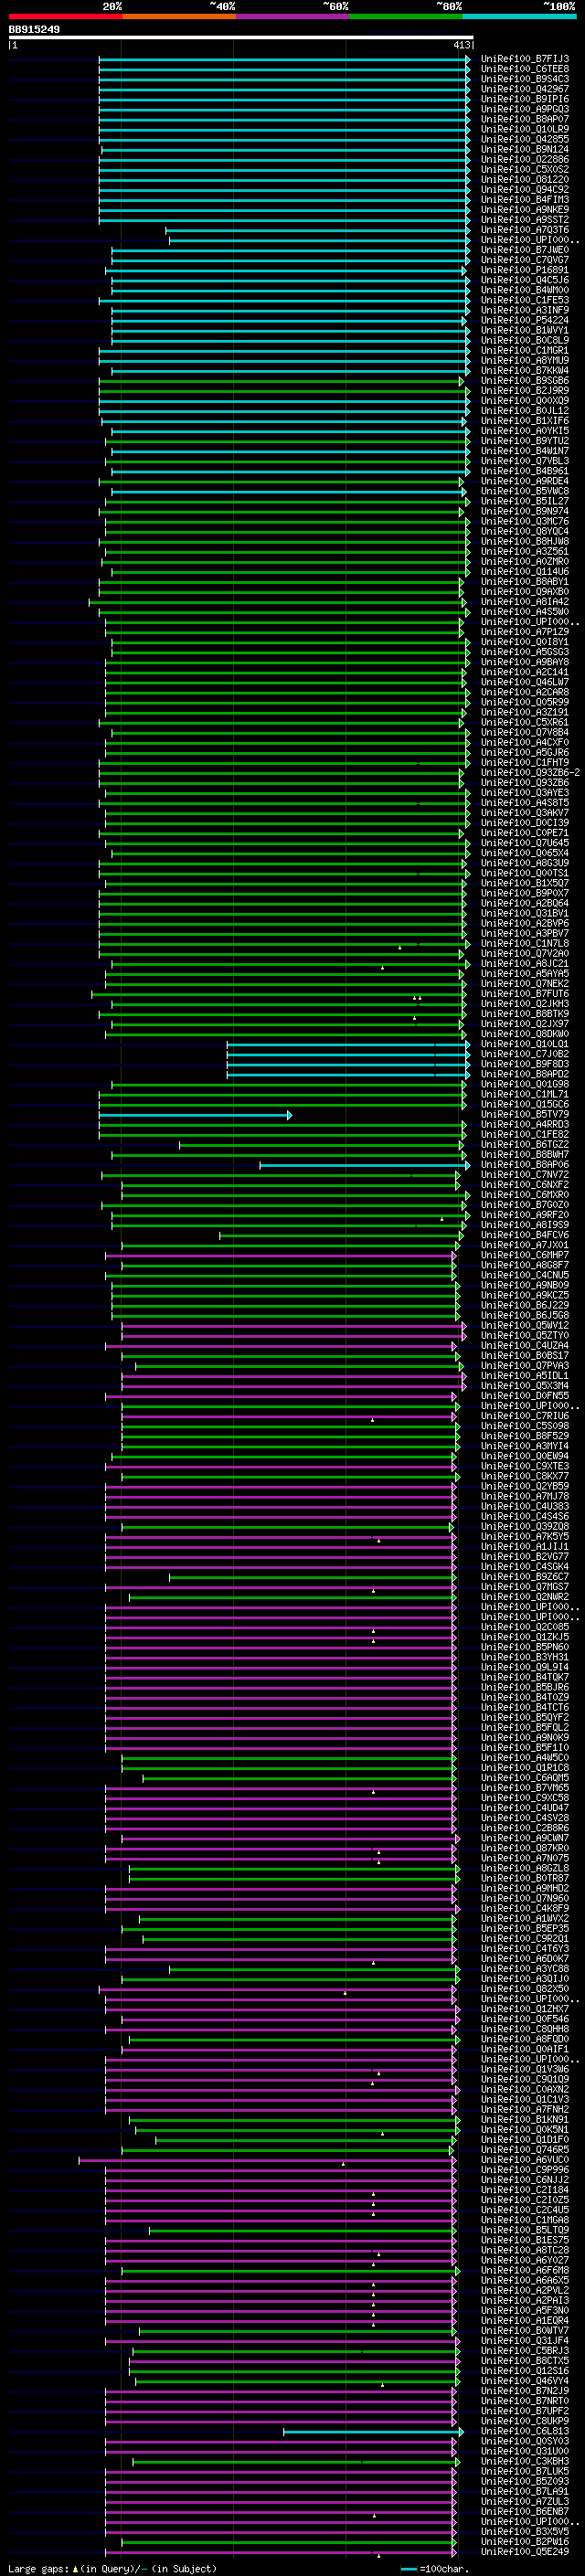Select the UniRef100_B8AP06 label
The height and width of the screenshot is (2576, 585).
pyautogui.click(x=525, y=1165)
